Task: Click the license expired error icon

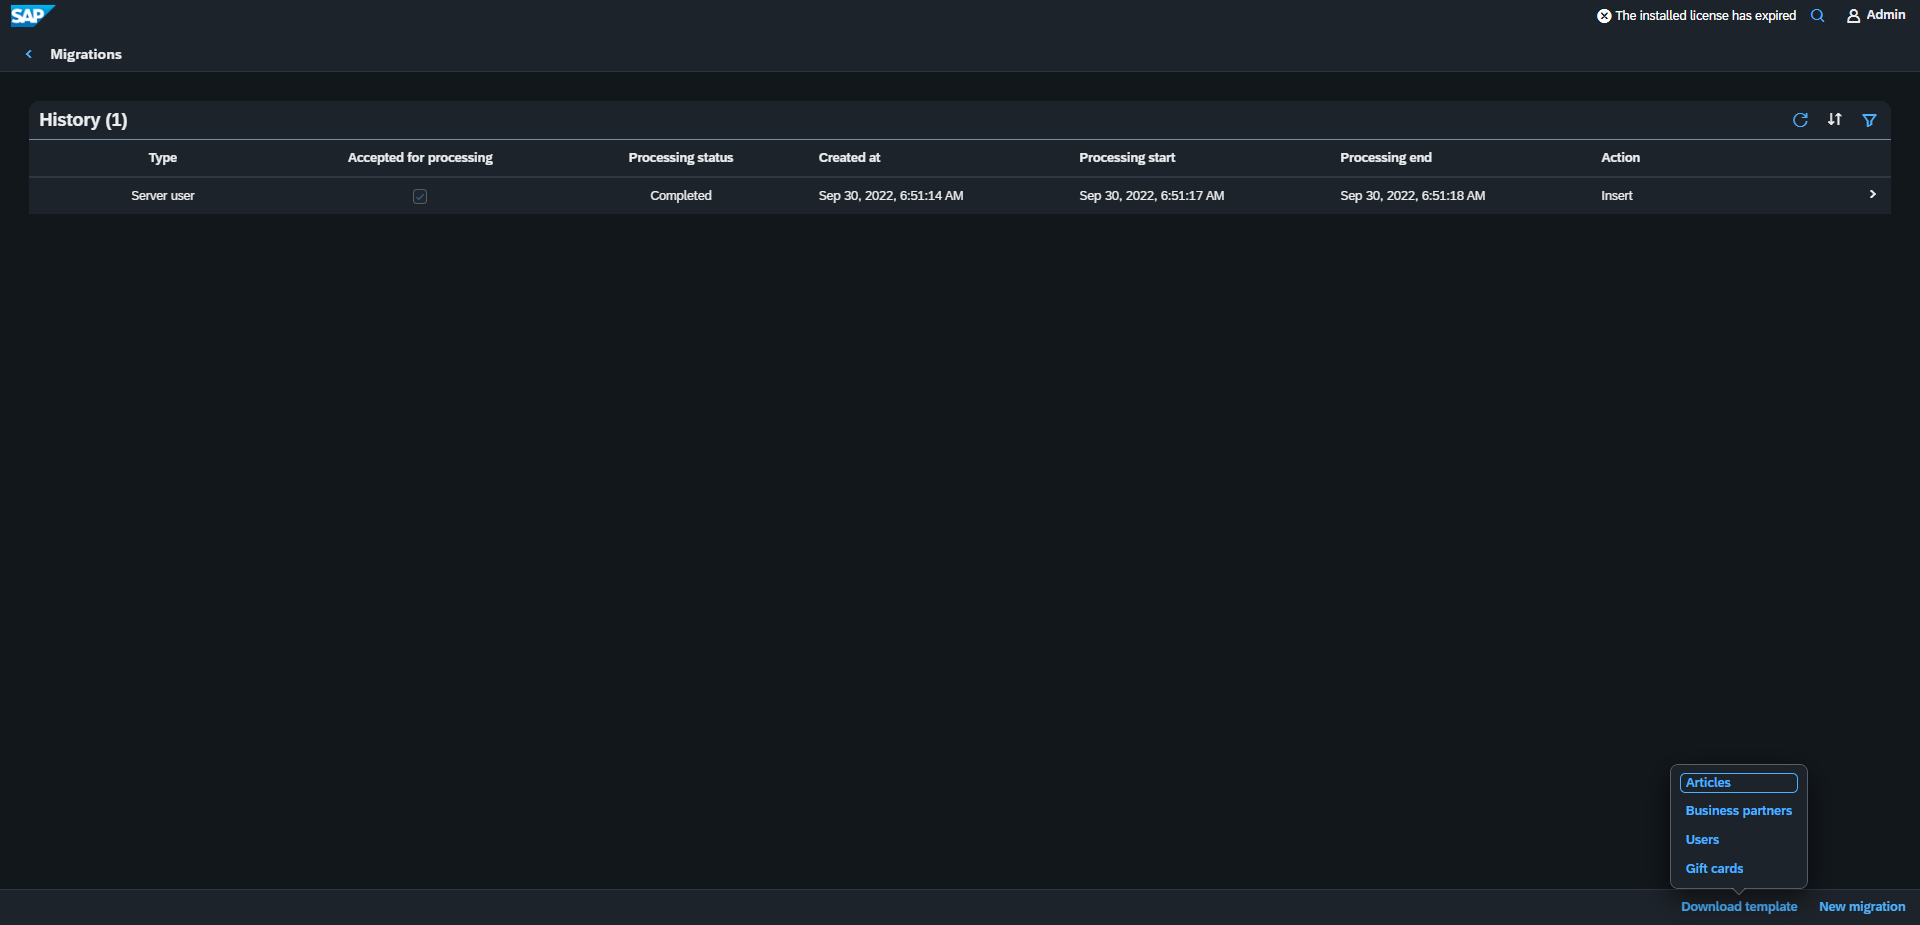Action: coord(1604,16)
